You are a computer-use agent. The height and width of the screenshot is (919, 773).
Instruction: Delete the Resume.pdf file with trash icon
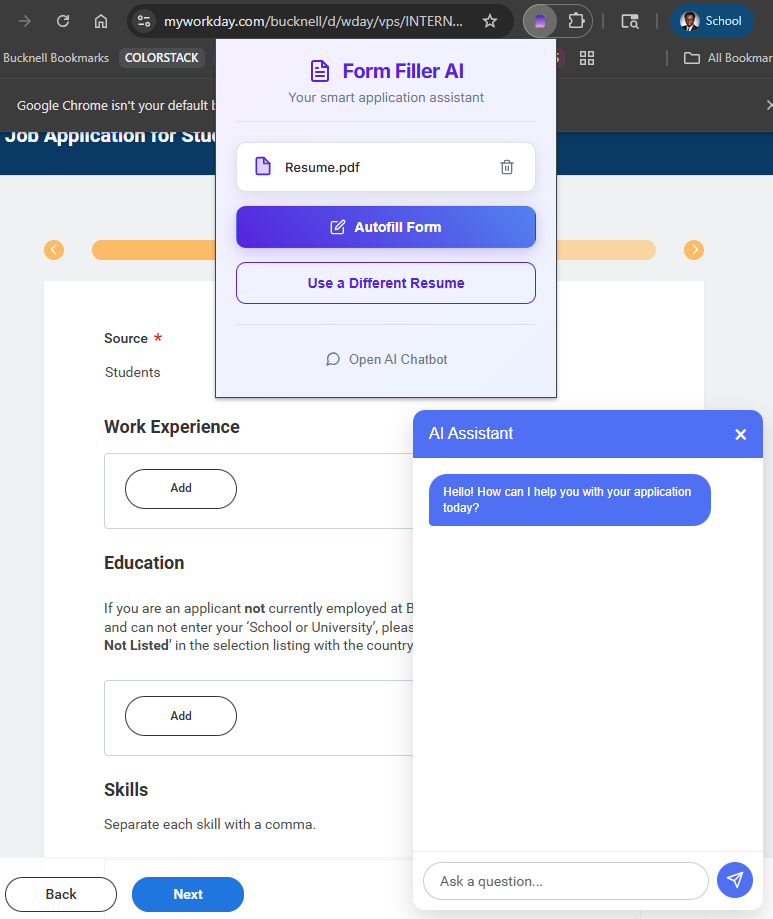507,167
